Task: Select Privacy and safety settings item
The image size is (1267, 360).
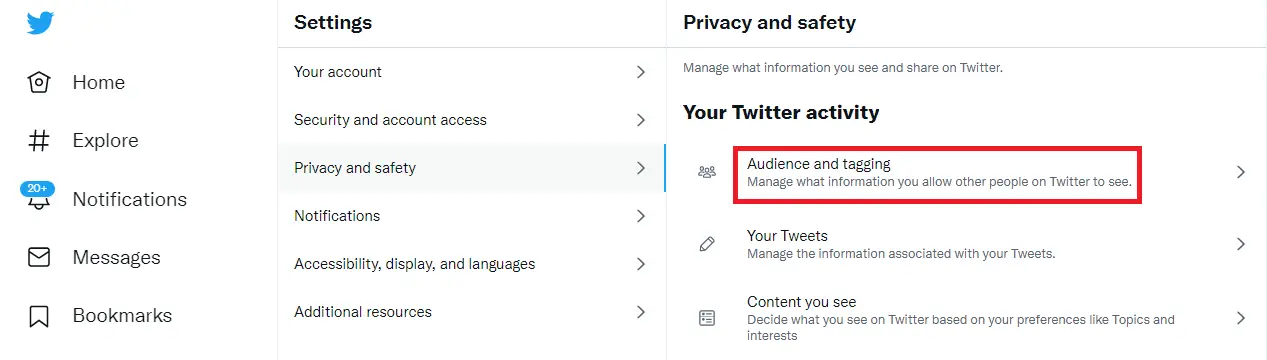Action: click(471, 168)
